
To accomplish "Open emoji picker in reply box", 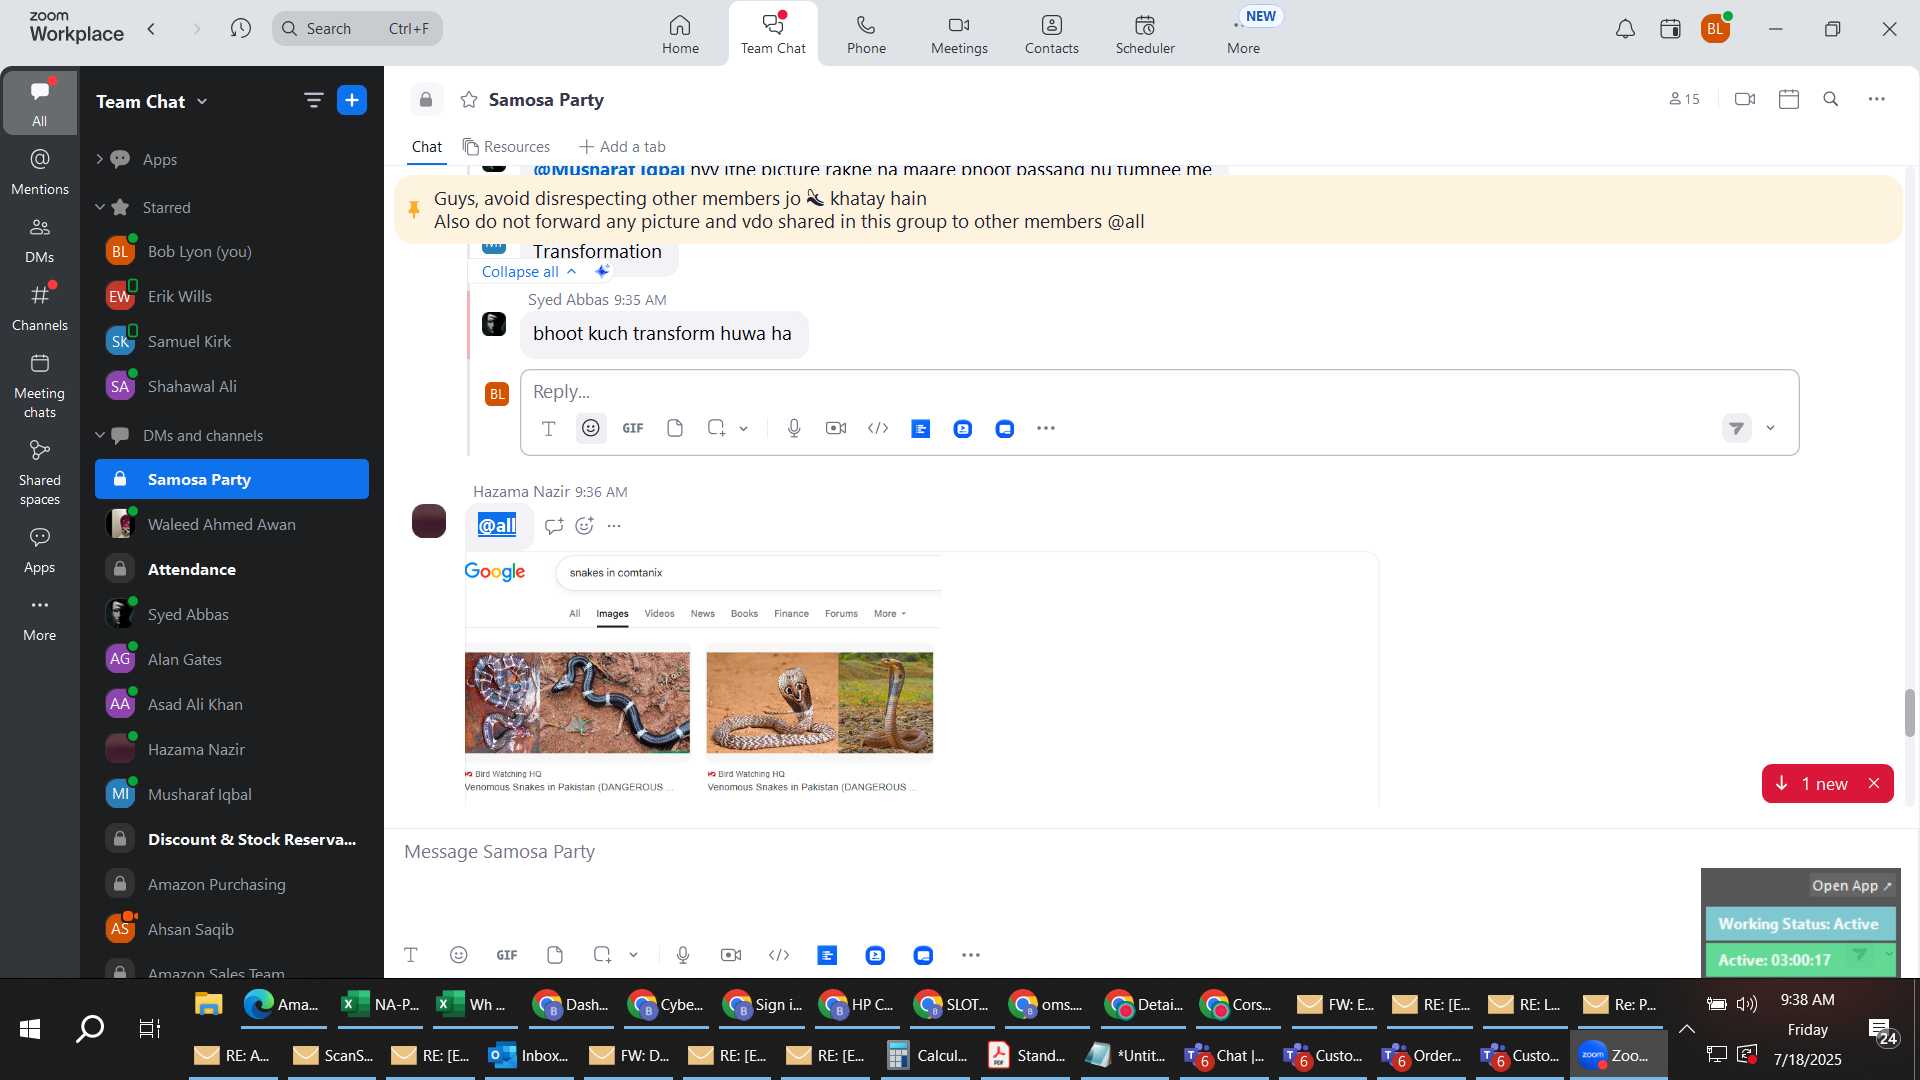I will 591,428.
